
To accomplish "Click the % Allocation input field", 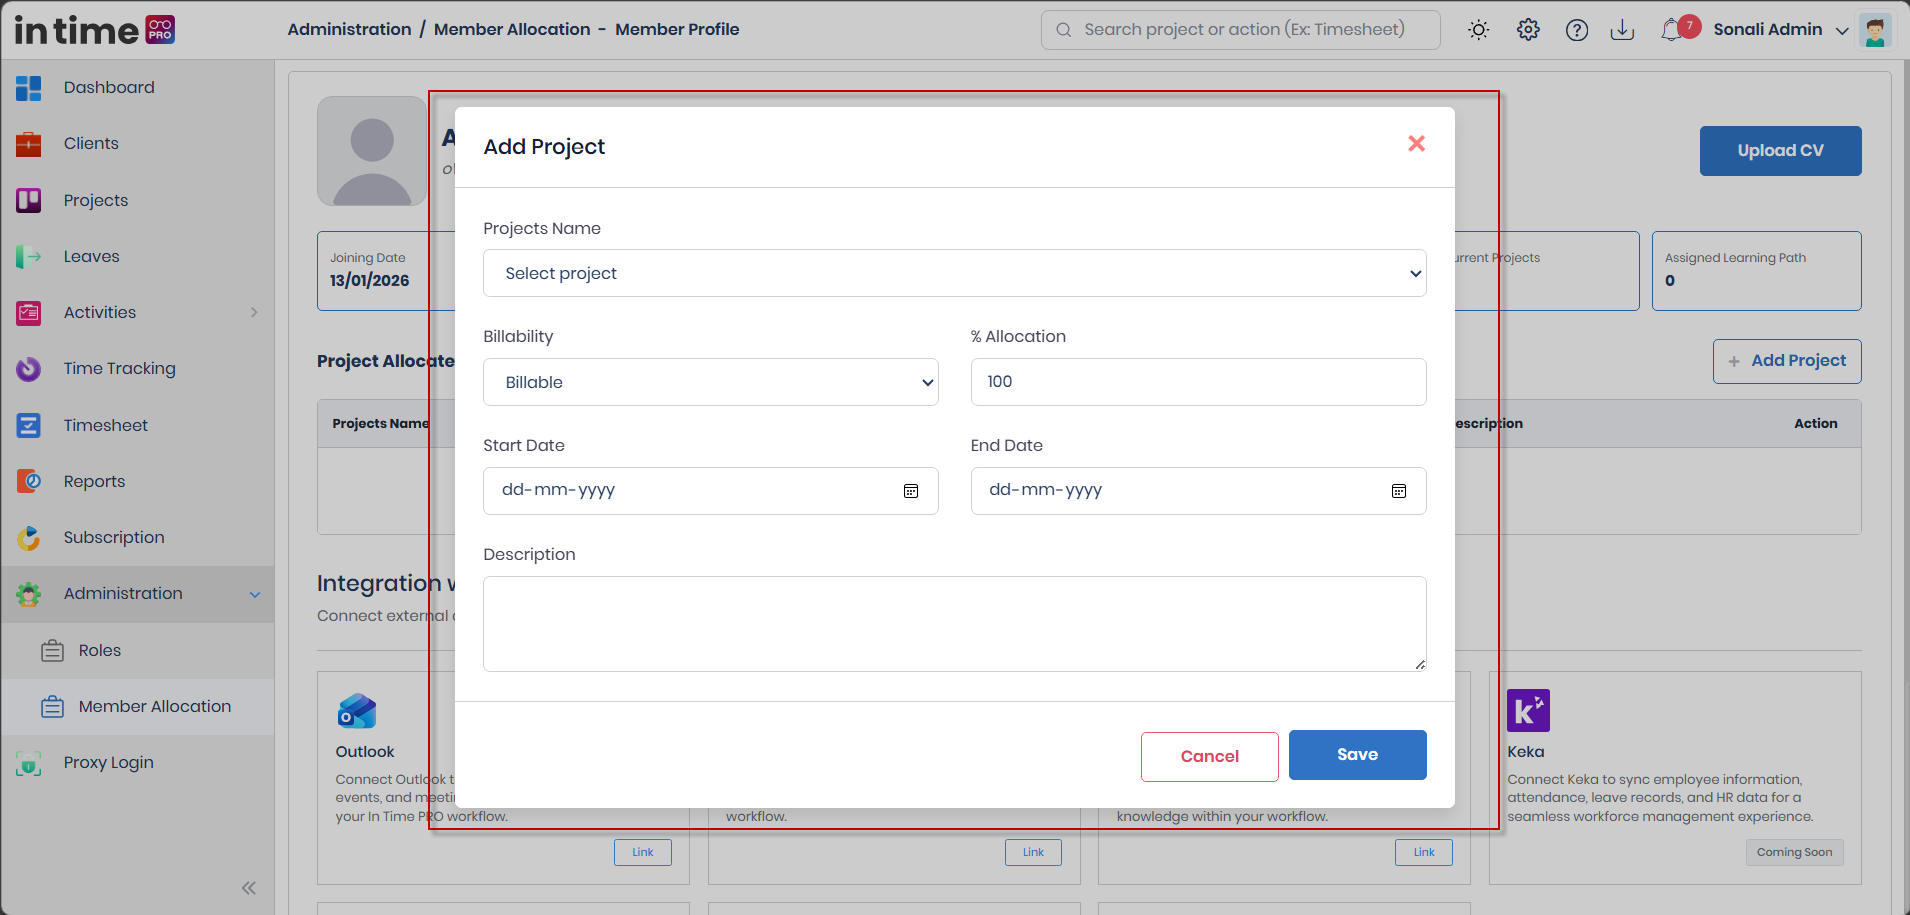I will (x=1198, y=382).
